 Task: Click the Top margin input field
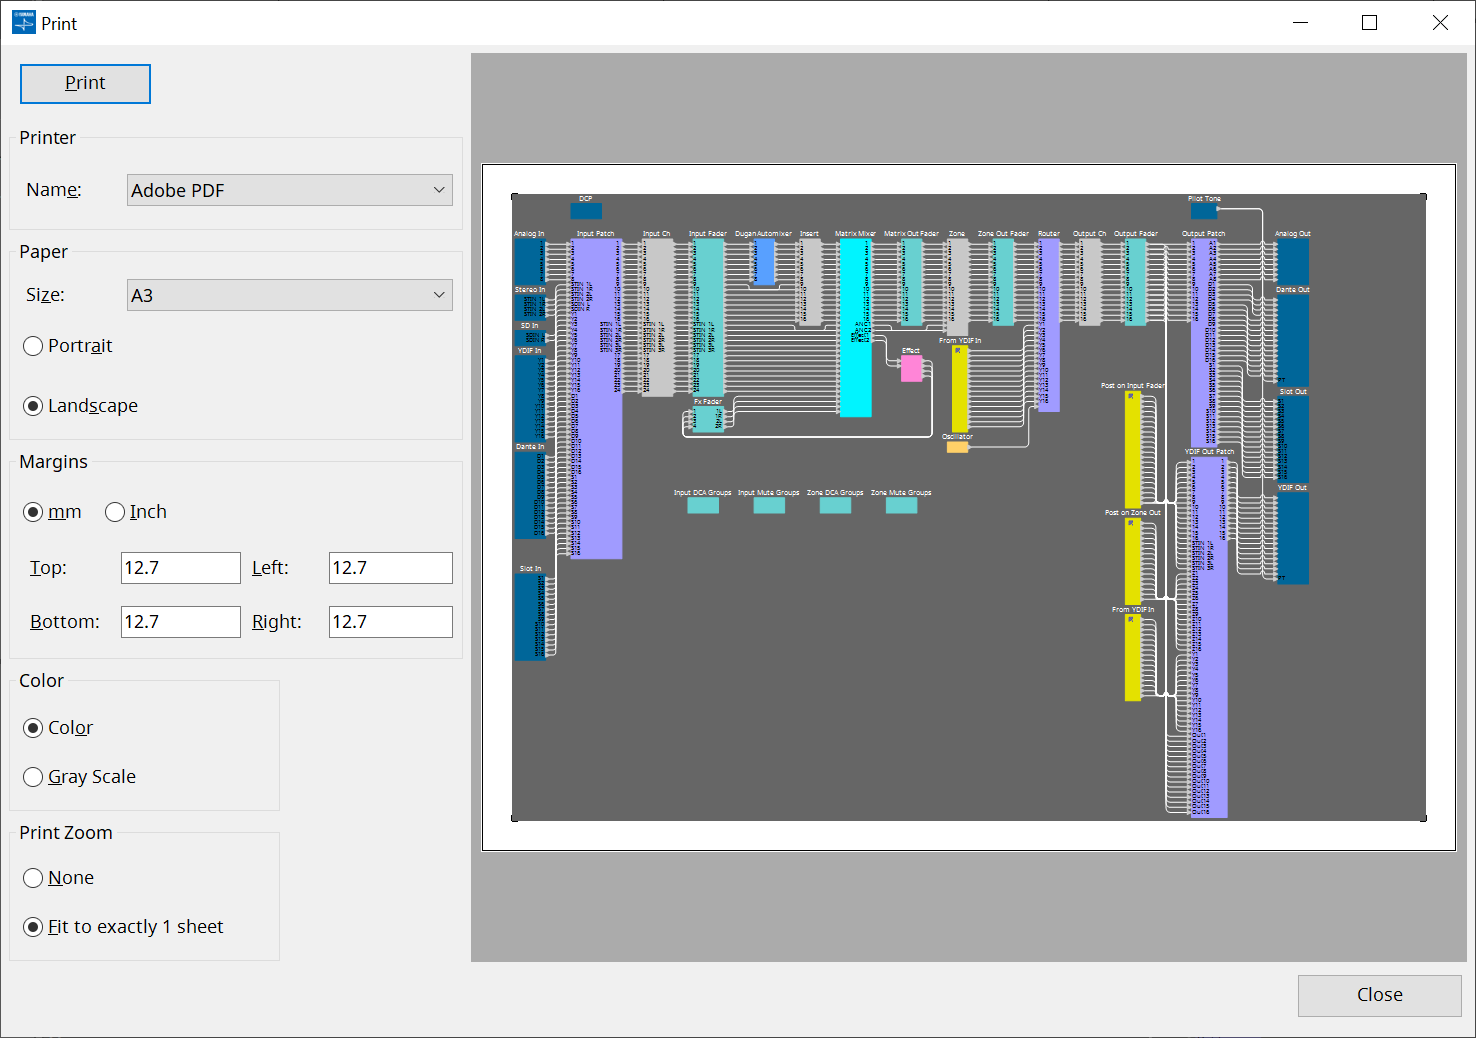[x=180, y=568]
